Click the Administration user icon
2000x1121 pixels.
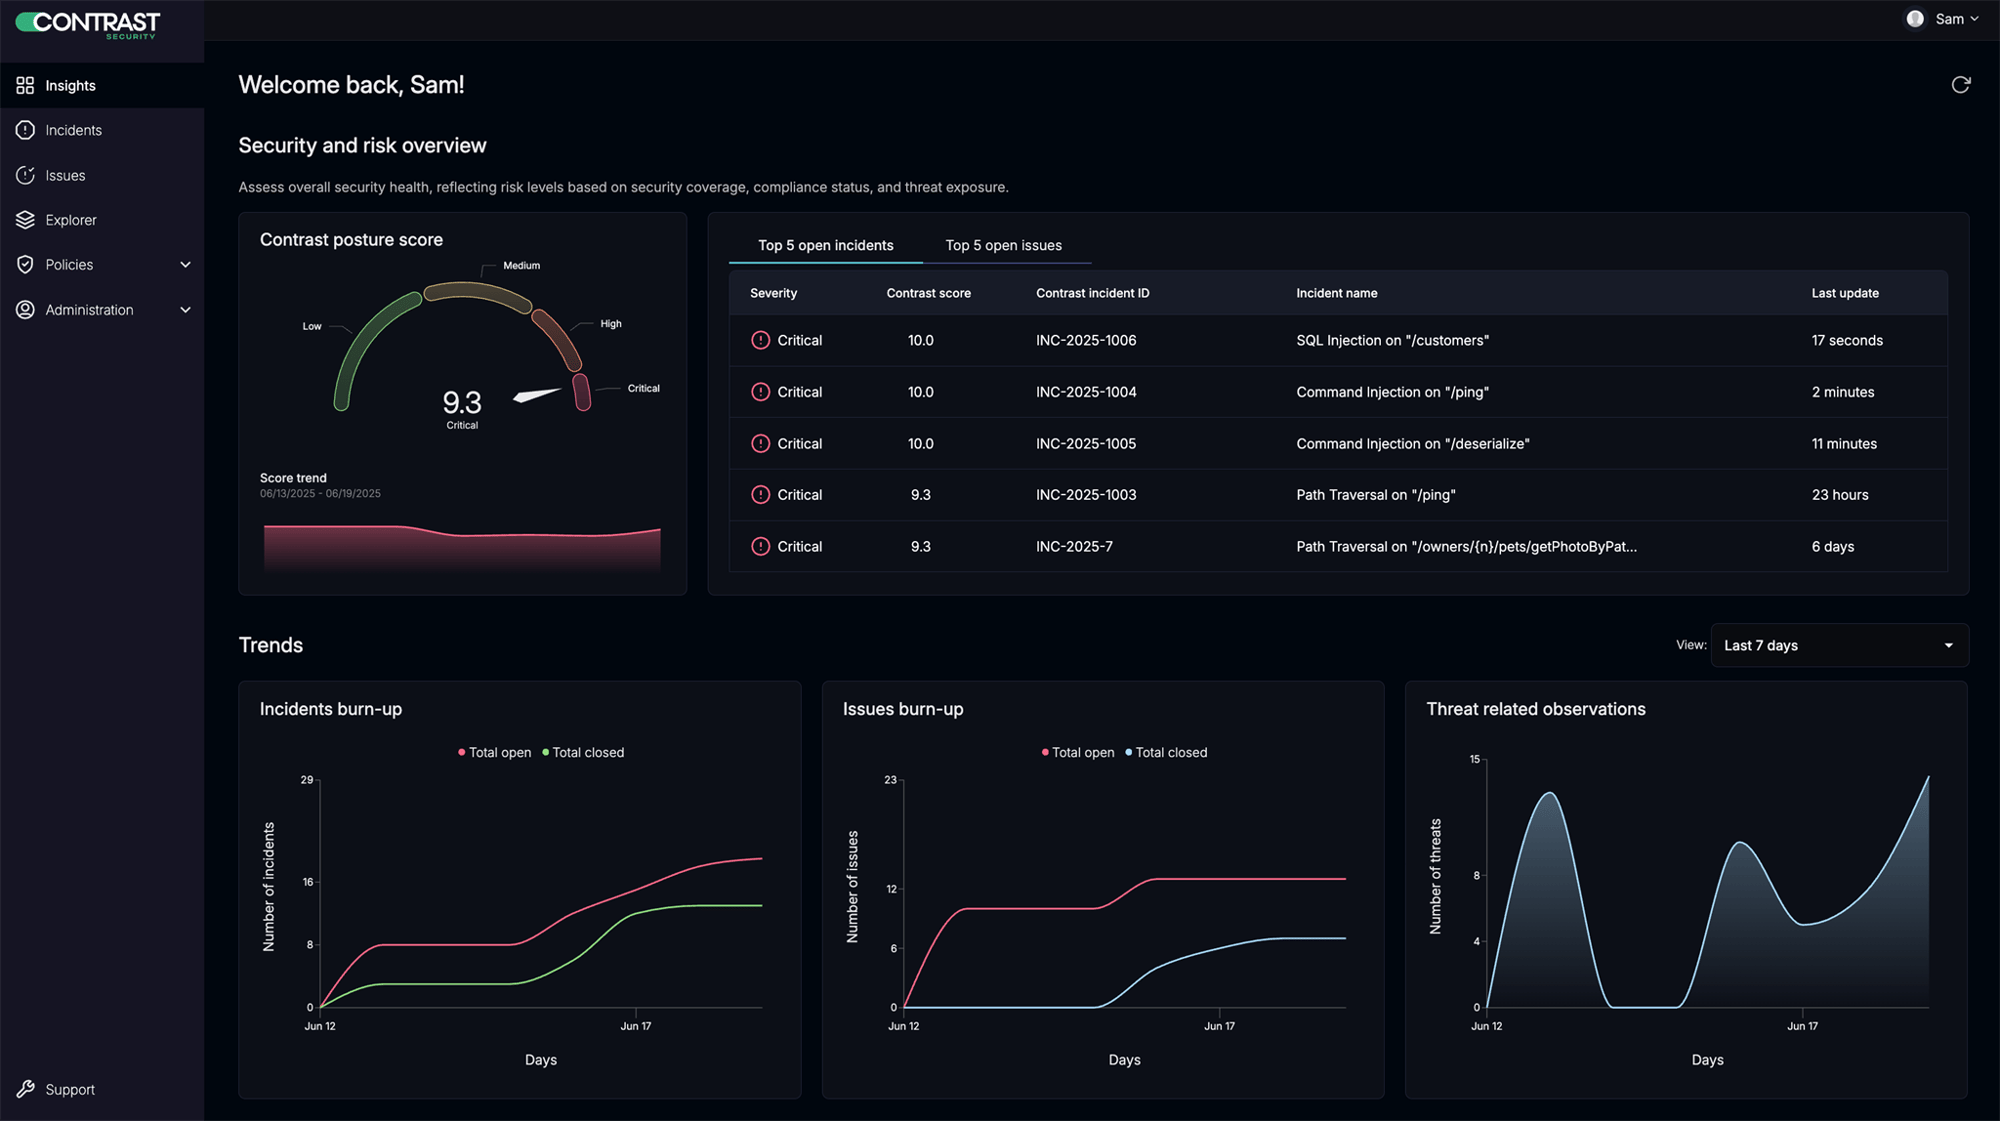[x=25, y=310]
